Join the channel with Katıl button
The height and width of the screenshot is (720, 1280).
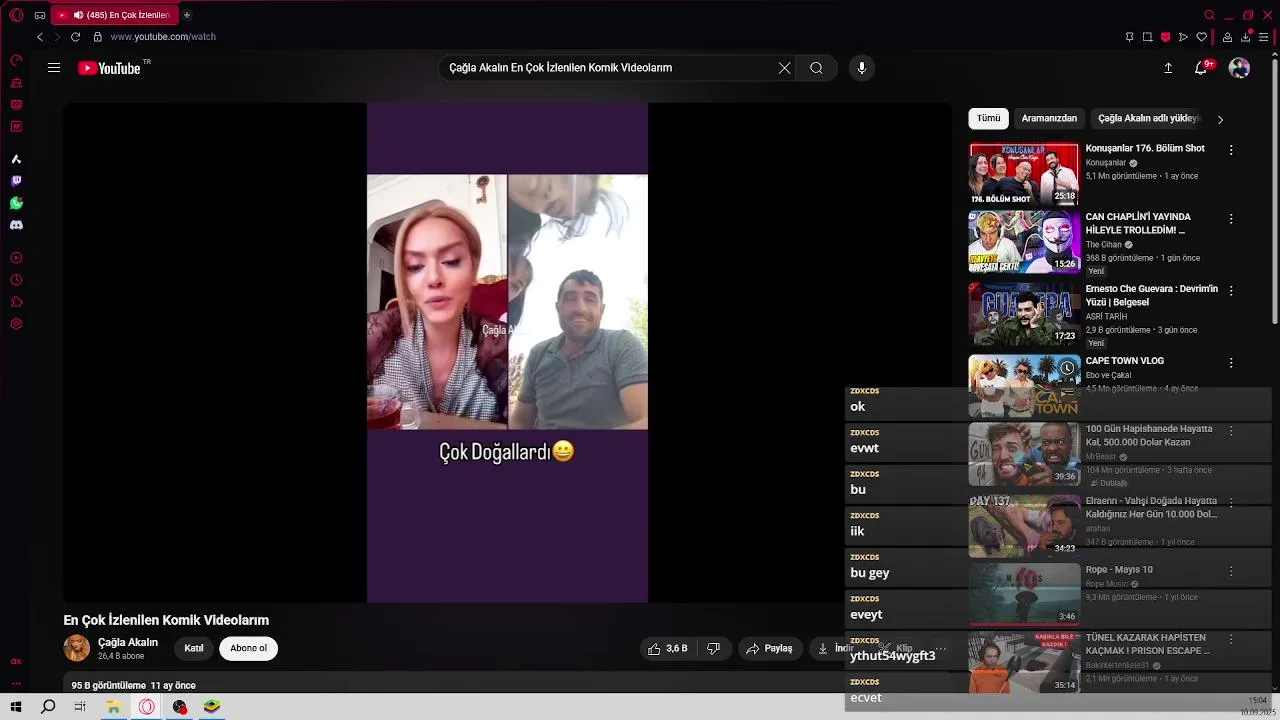click(x=194, y=648)
